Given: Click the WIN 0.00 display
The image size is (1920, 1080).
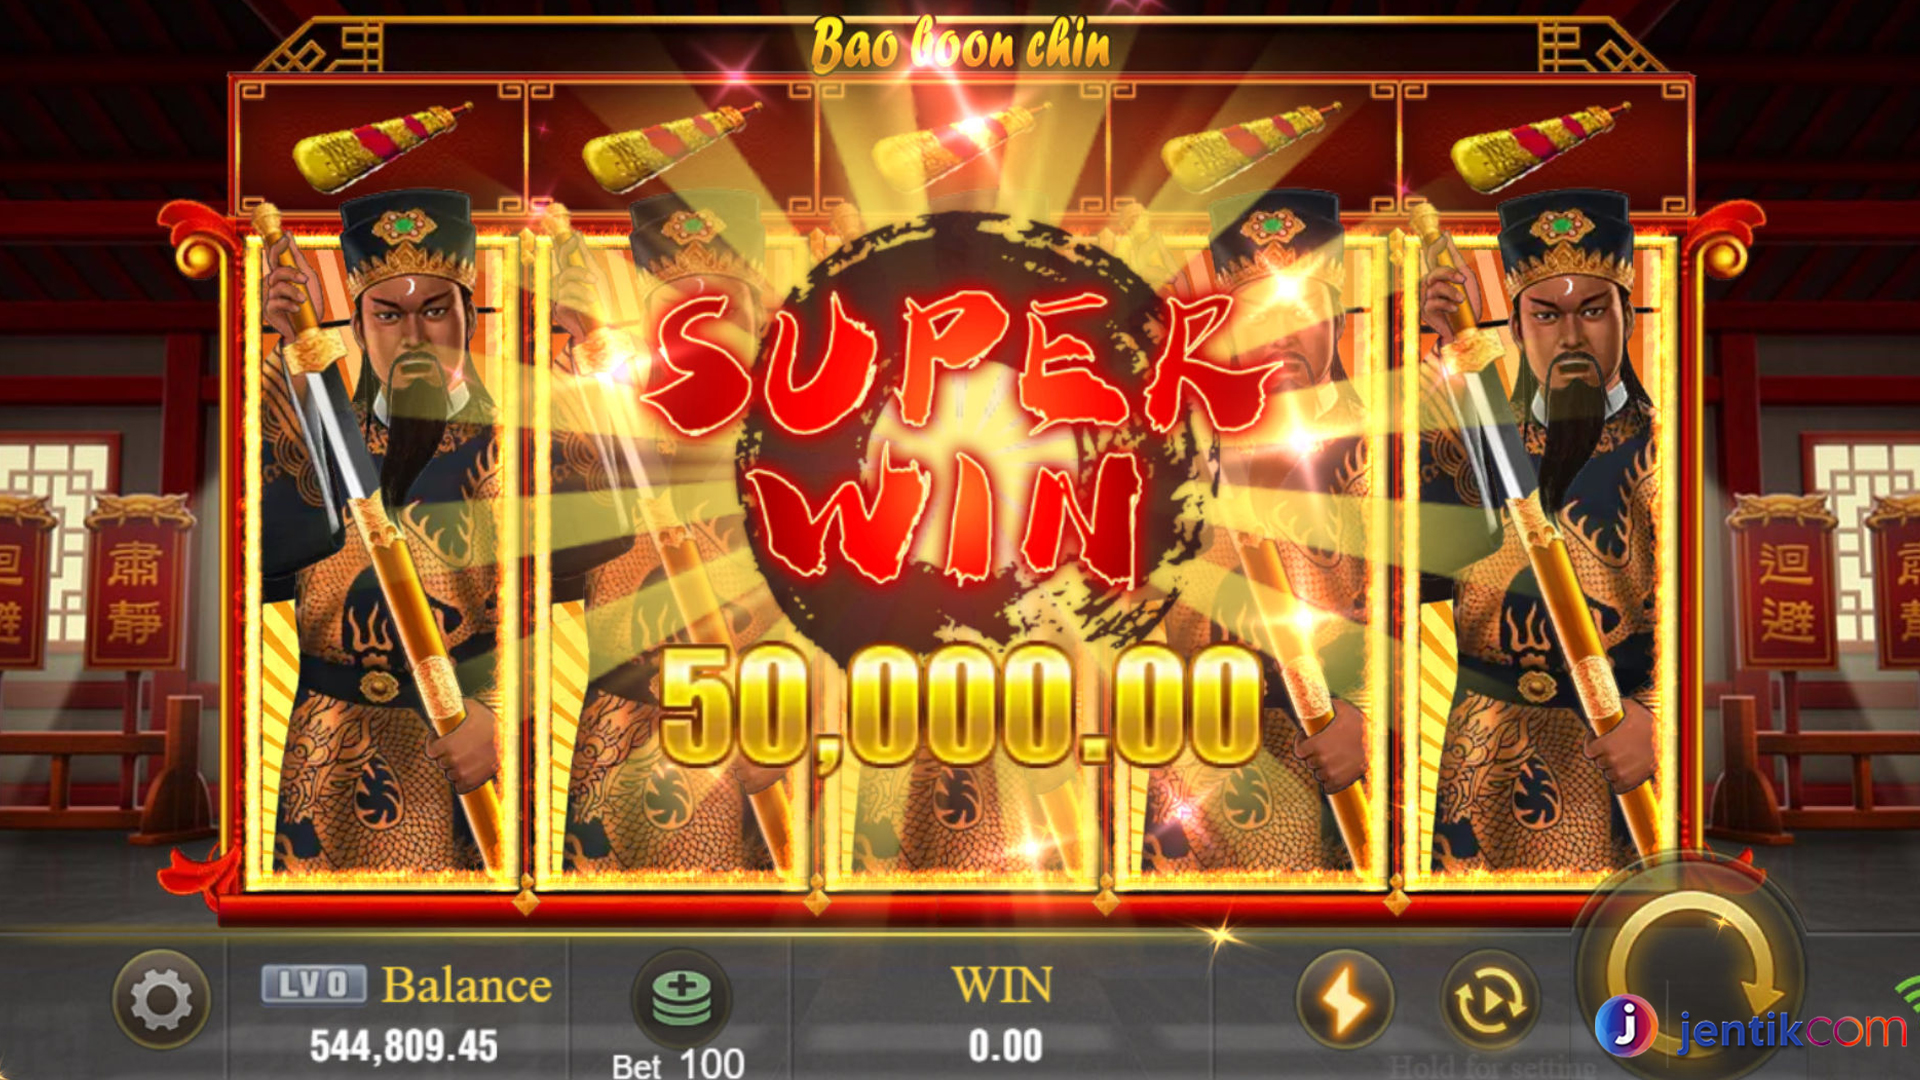Looking at the screenshot, I should tap(1004, 1014).
